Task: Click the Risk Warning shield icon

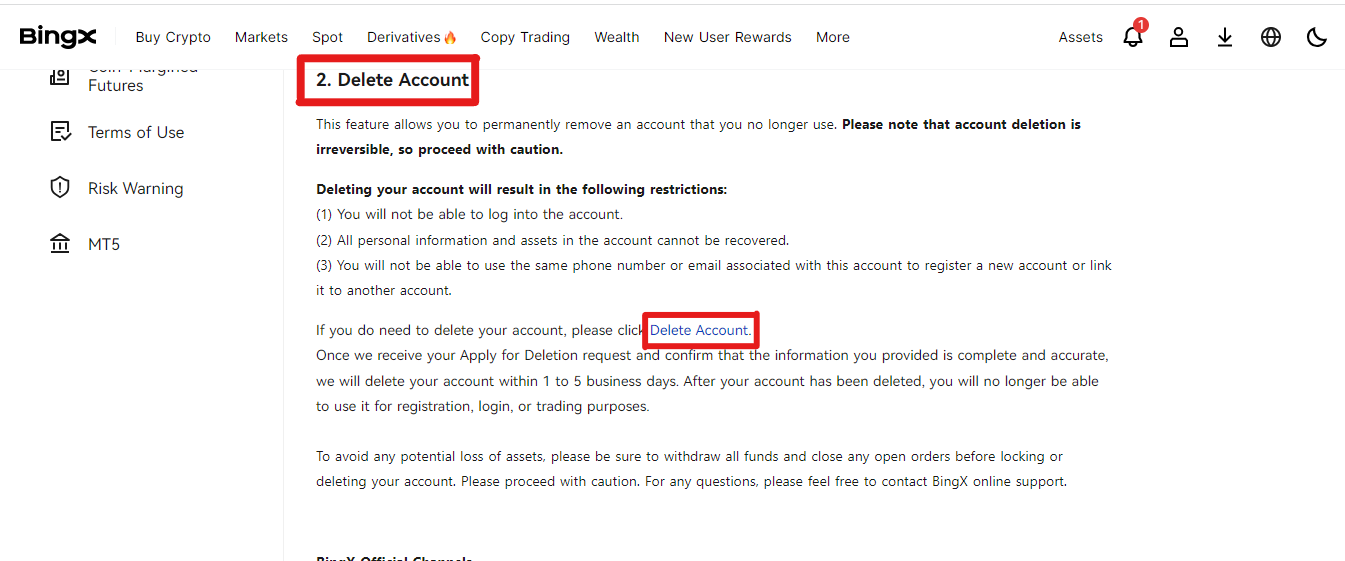Action: pos(60,188)
